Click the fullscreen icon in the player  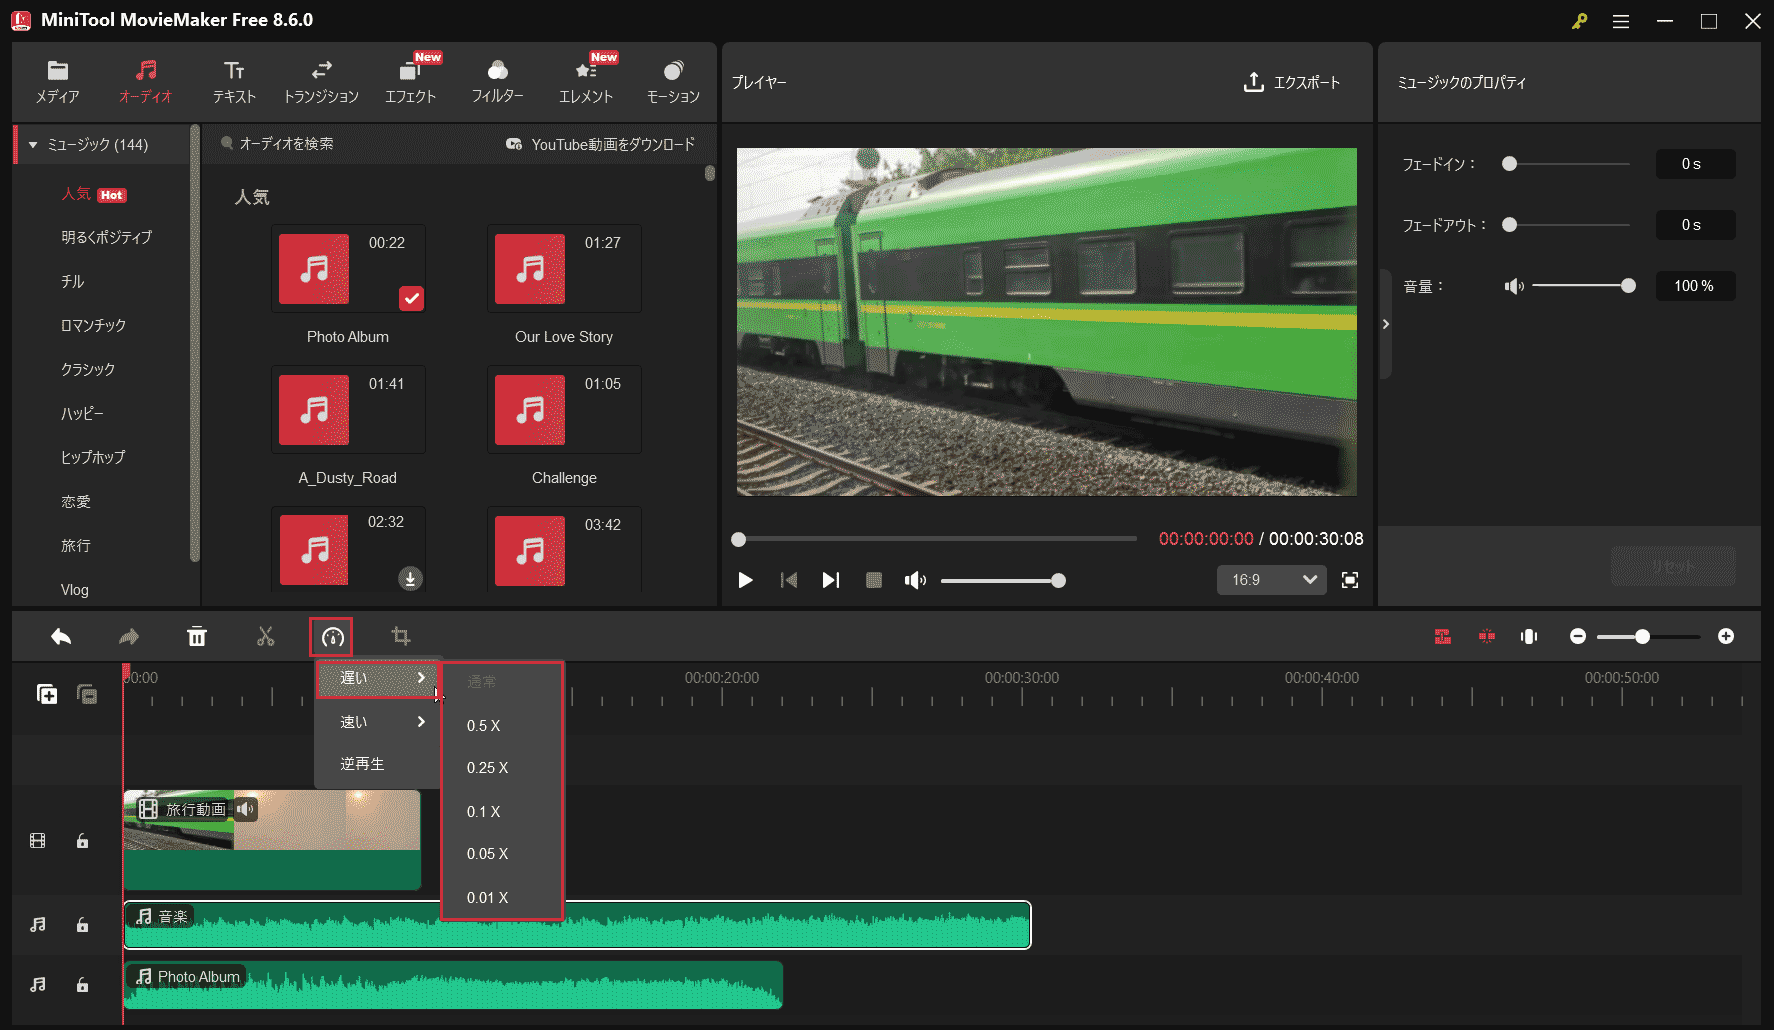(1349, 580)
